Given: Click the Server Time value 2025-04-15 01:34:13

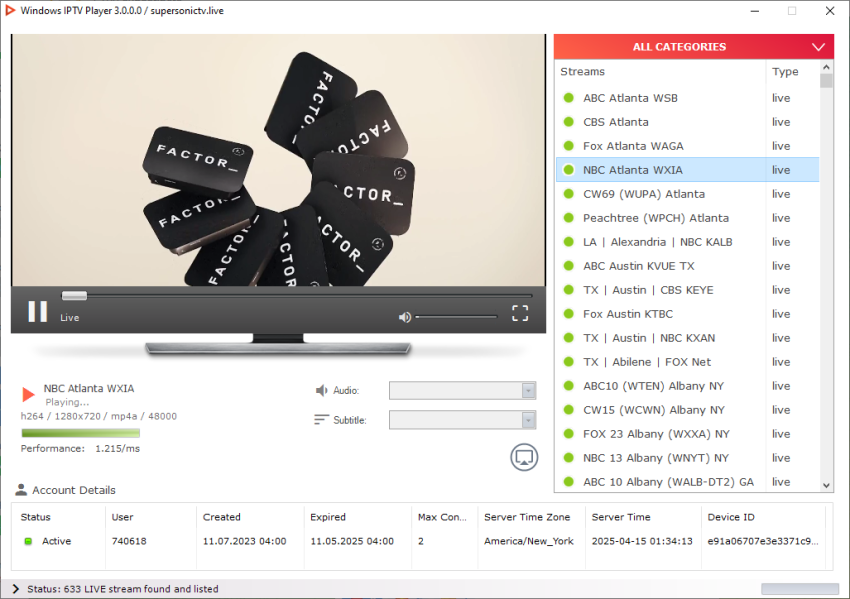Looking at the screenshot, I should click(642, 541).
